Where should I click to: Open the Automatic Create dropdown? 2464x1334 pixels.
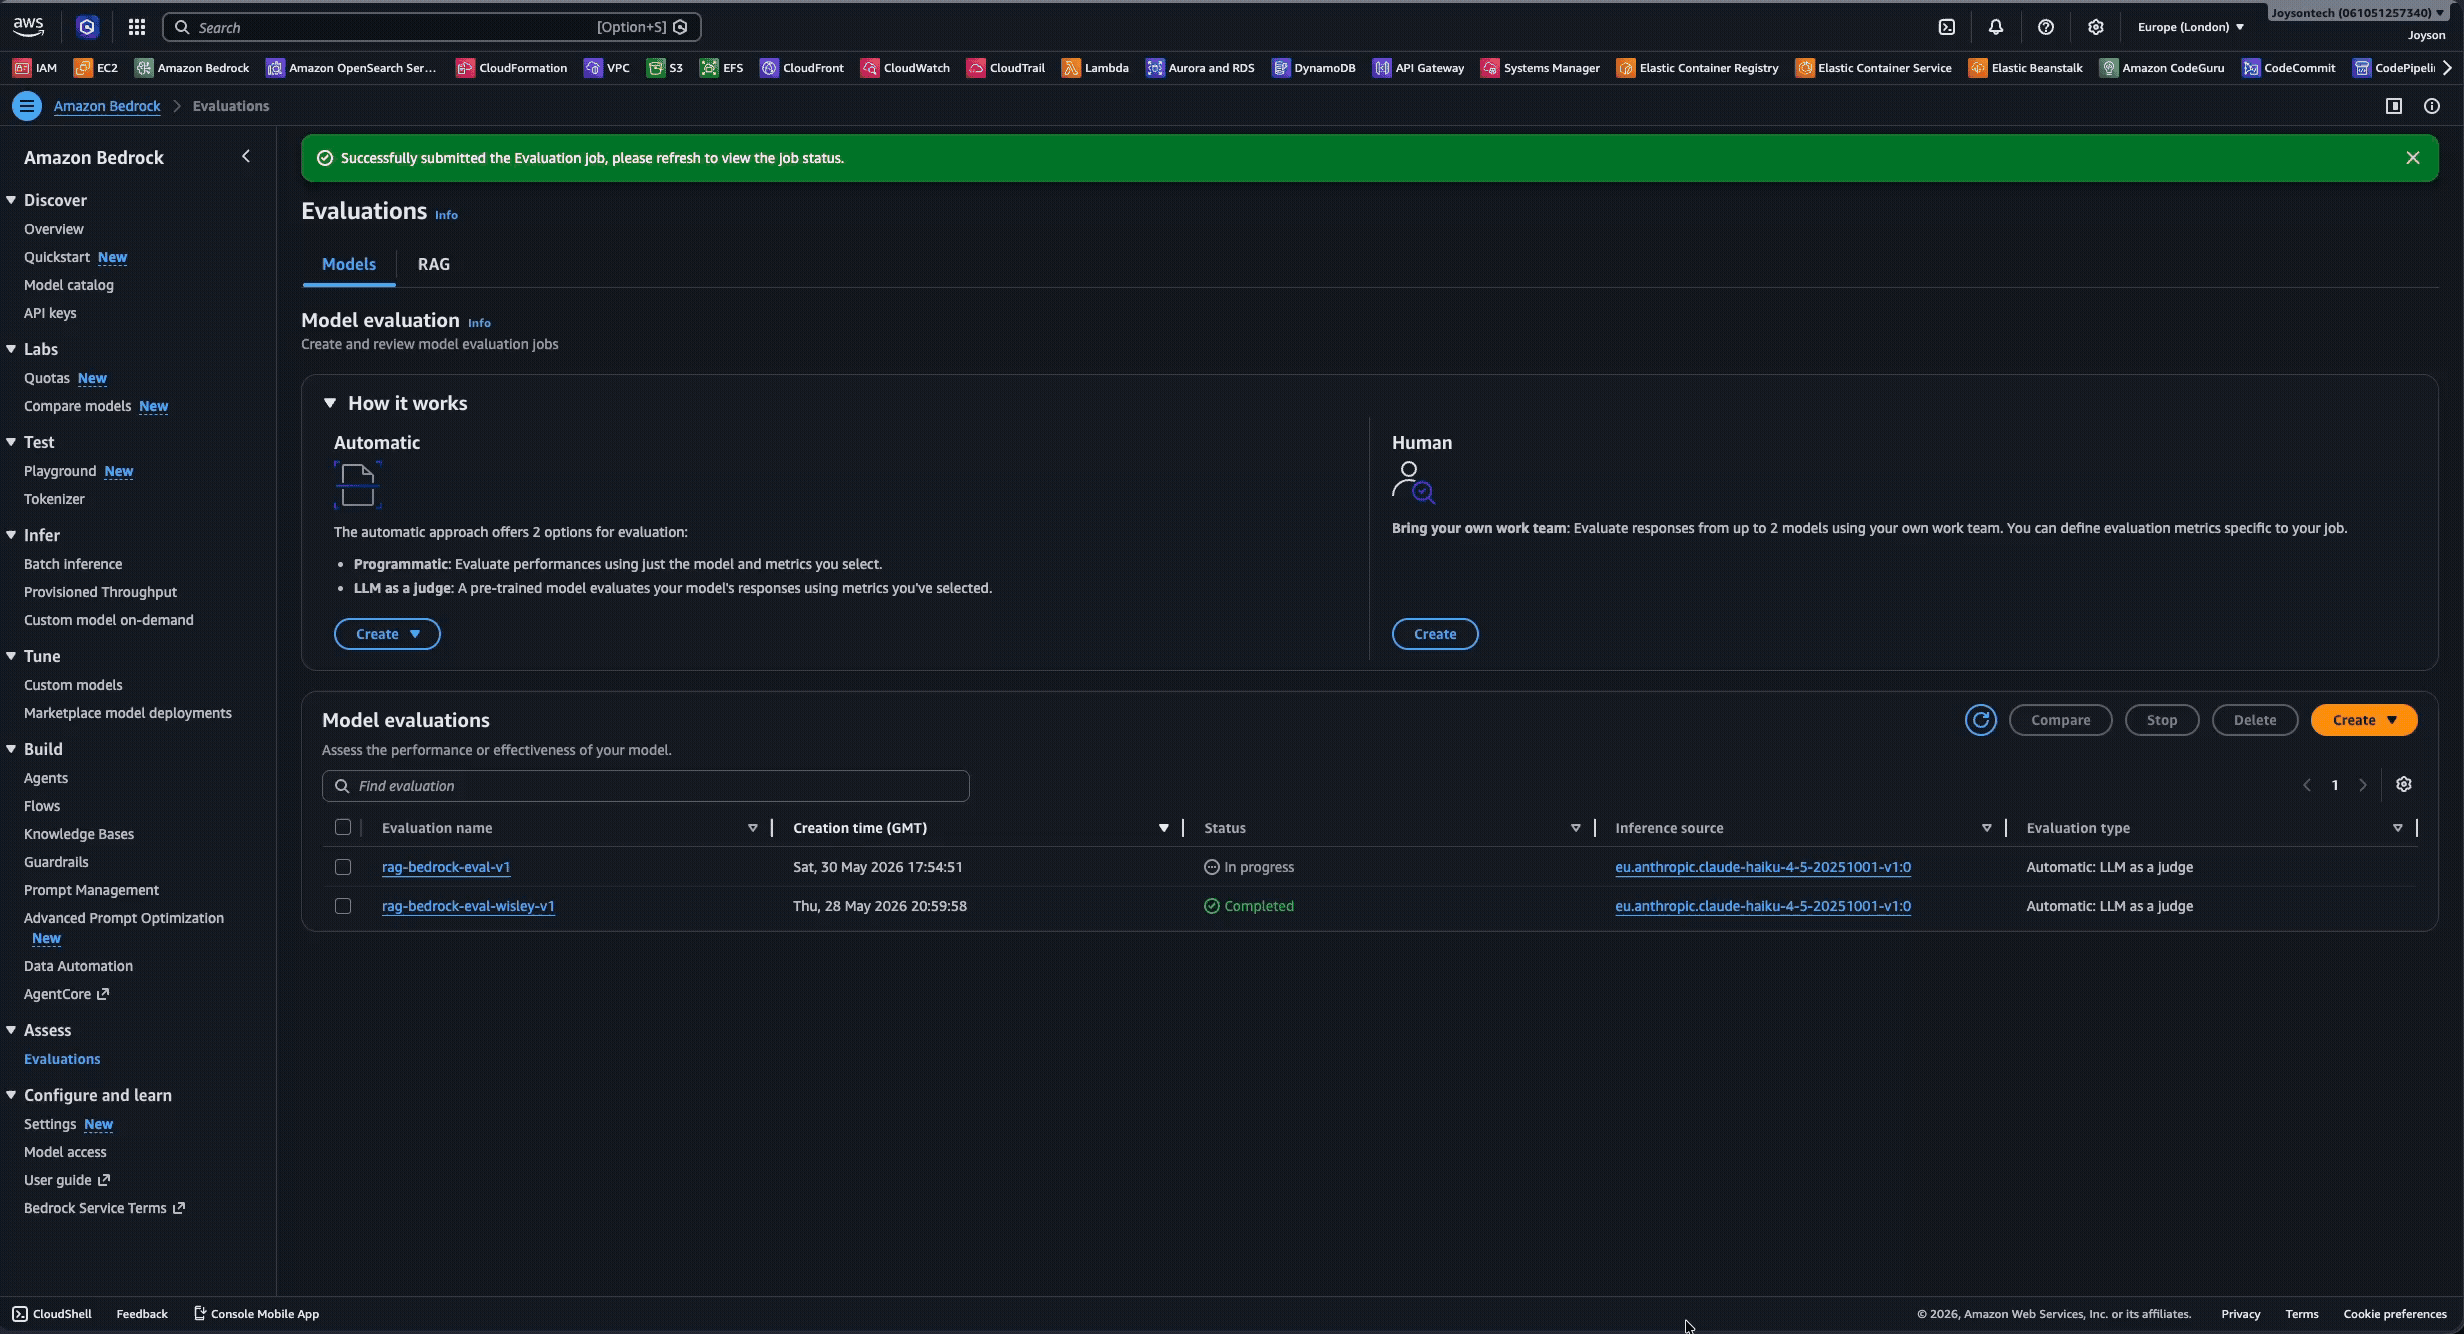point(387,634)
